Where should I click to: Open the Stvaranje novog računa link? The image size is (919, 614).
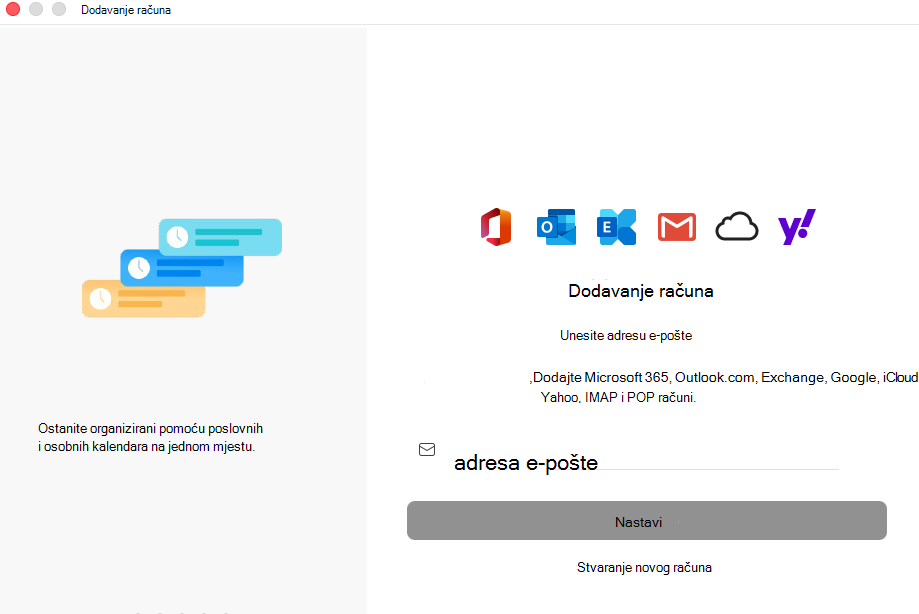coord(644,567)
